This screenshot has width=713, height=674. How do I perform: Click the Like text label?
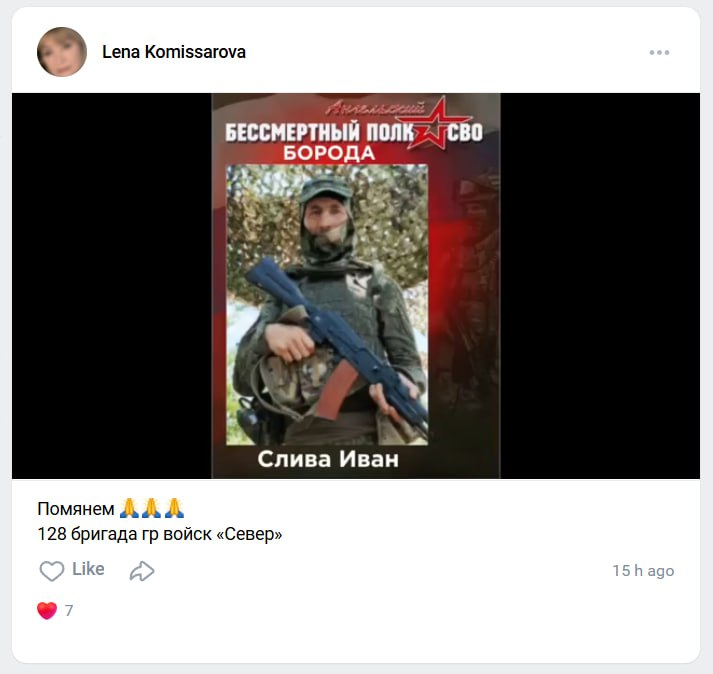[88, 569]
